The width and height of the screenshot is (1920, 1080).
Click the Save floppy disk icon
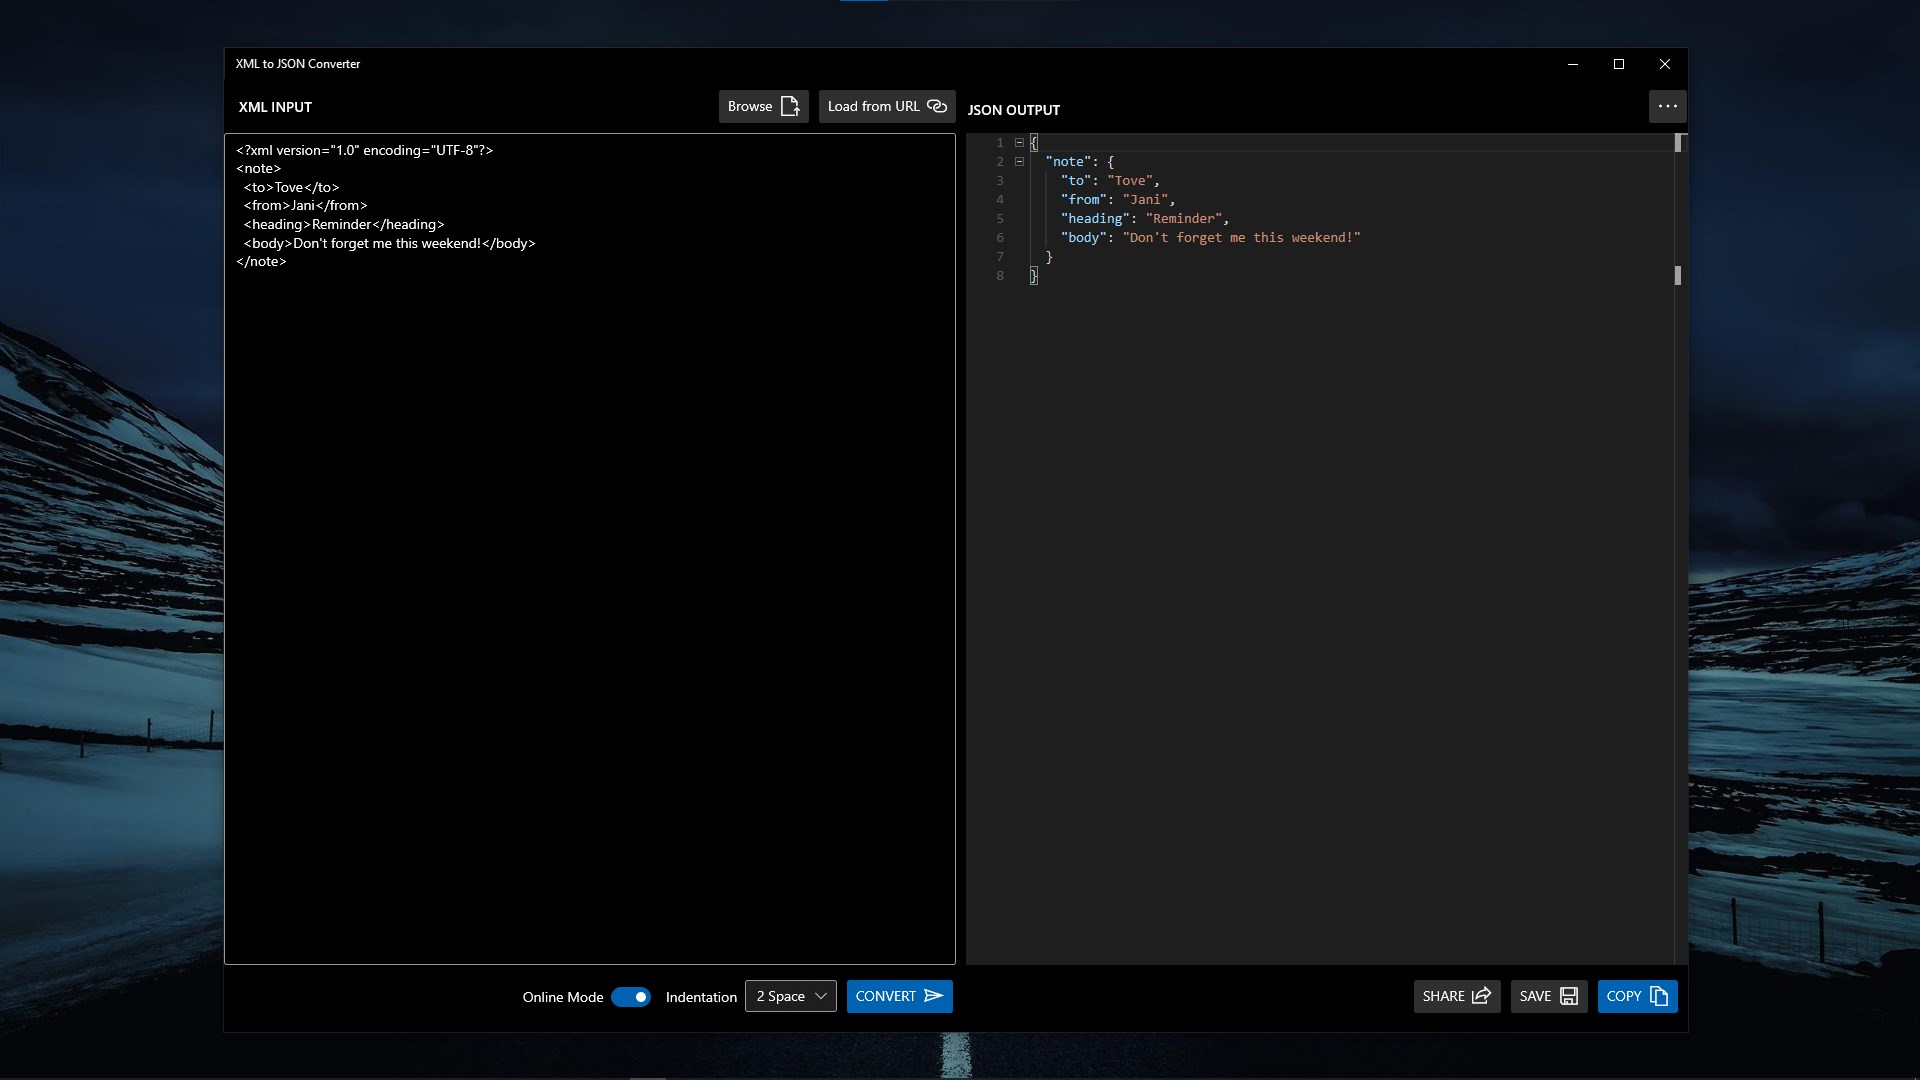[x=1569, y=996]
